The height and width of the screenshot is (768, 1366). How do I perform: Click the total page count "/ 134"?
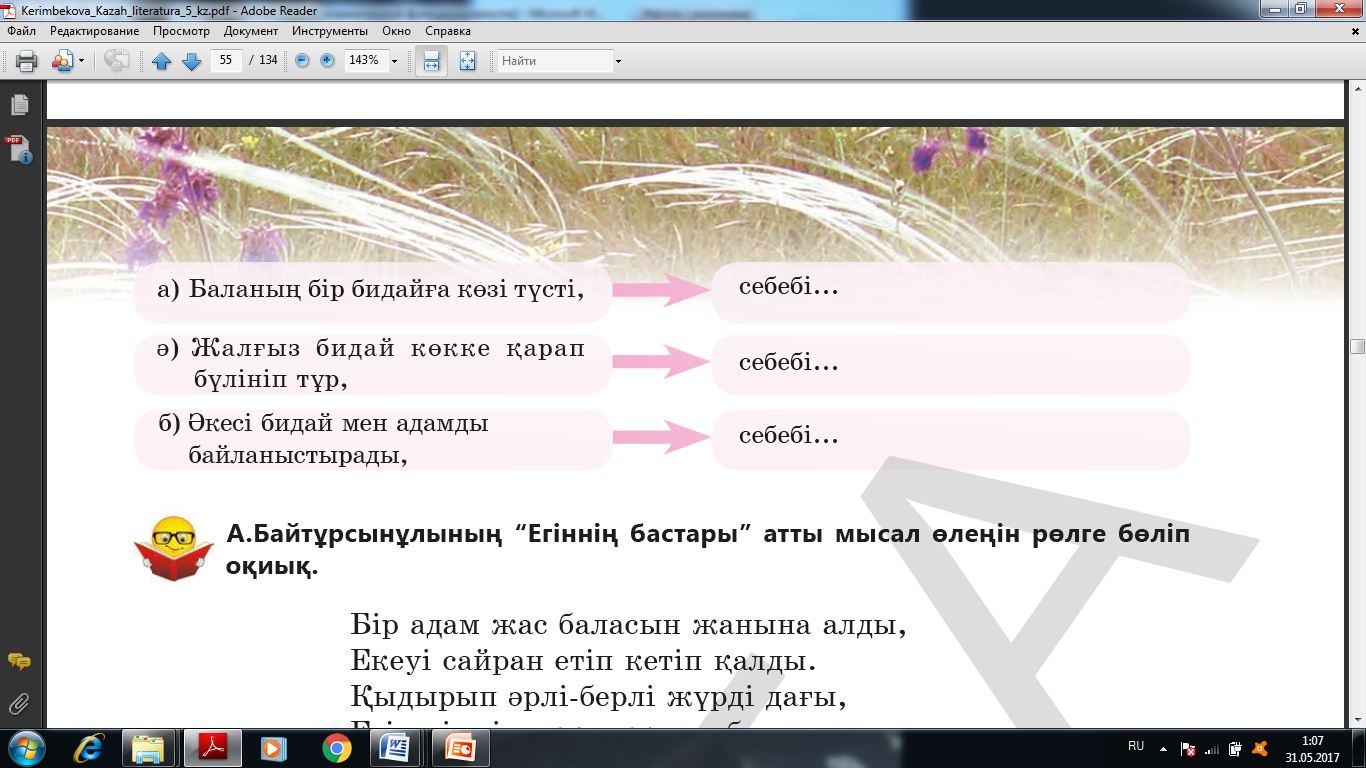(x=263, y=61)
